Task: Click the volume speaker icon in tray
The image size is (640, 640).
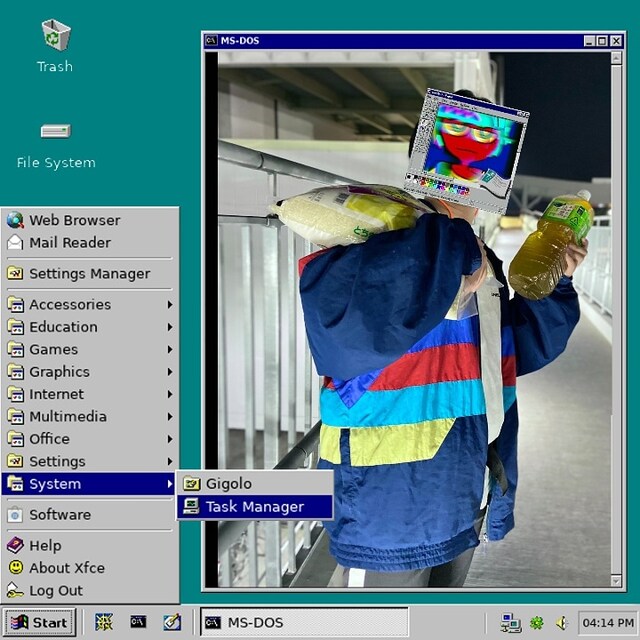Action: click(x=562, y=622)
